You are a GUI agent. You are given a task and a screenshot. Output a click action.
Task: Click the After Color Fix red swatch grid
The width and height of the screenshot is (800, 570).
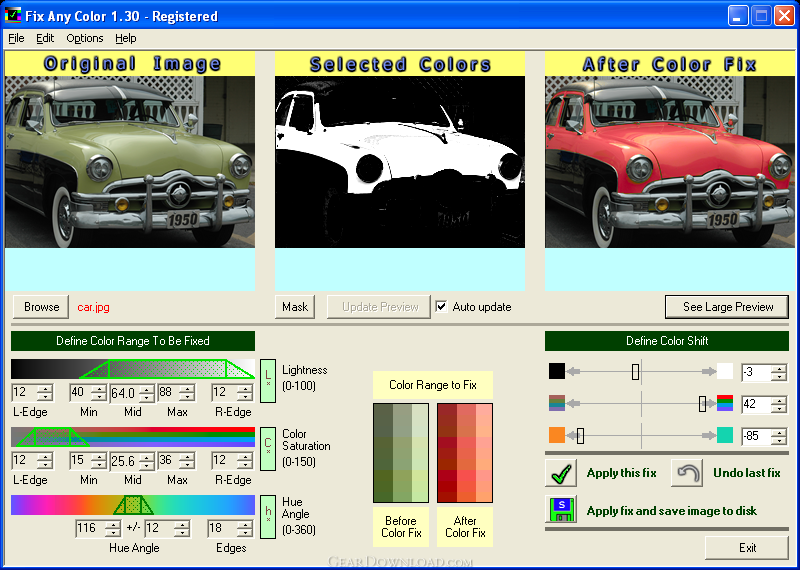click(x=465, y=453)
